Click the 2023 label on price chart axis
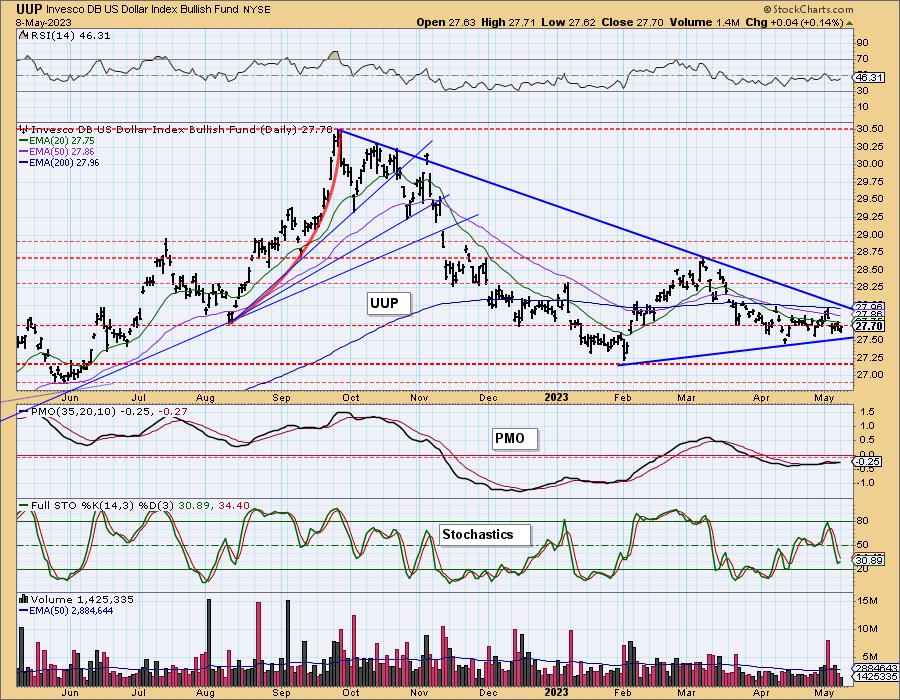The width and height of the screenshot is (900, 700). [556, 398]
